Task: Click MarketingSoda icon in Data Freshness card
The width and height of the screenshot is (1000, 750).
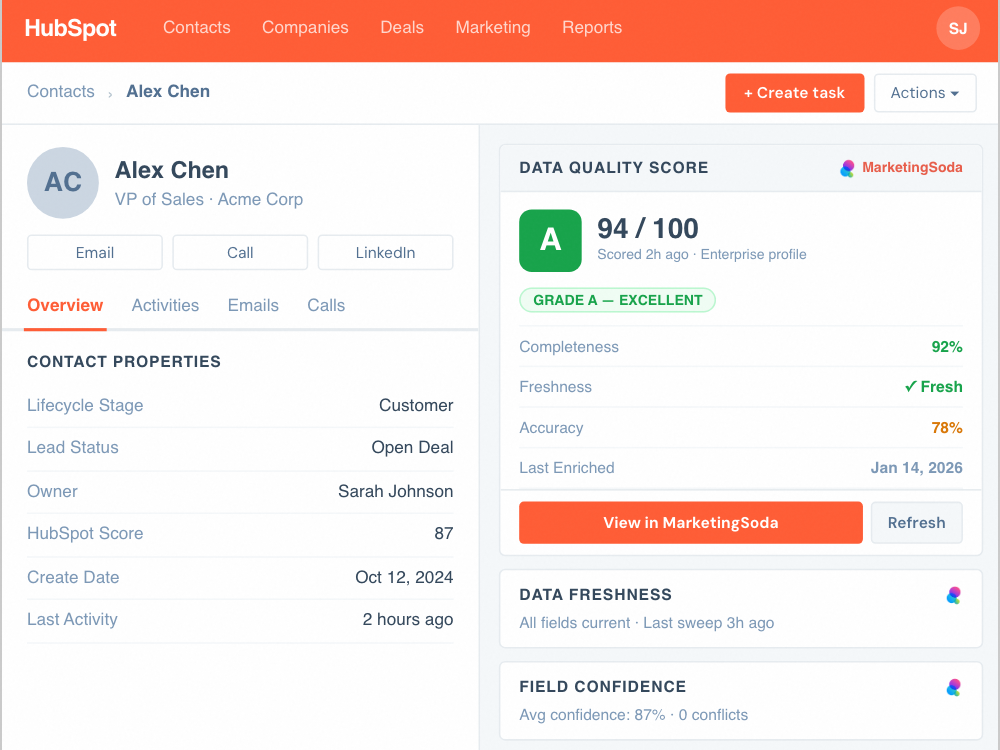Action: pos(953,595)
